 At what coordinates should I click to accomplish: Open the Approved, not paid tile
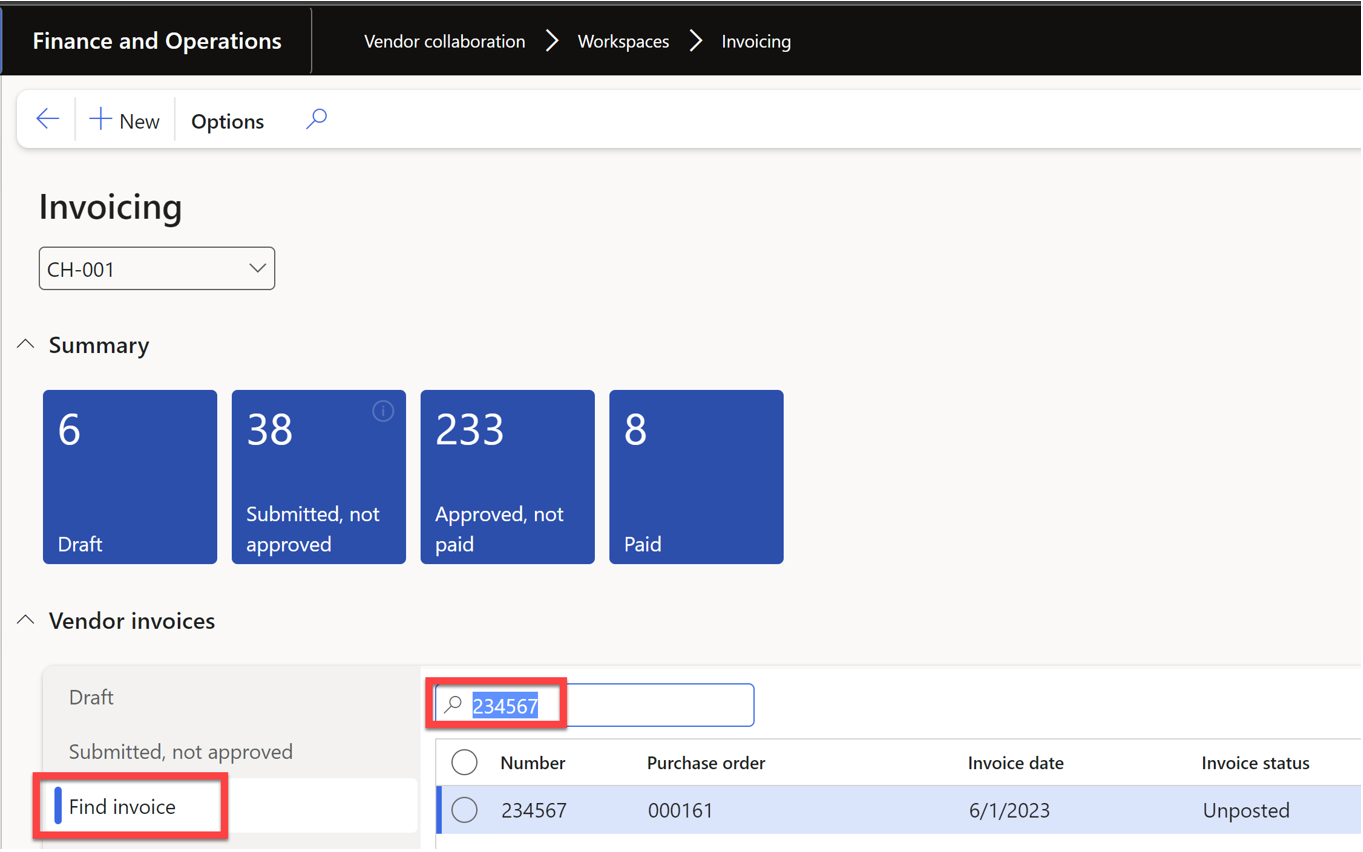click(x=508, y=477)
